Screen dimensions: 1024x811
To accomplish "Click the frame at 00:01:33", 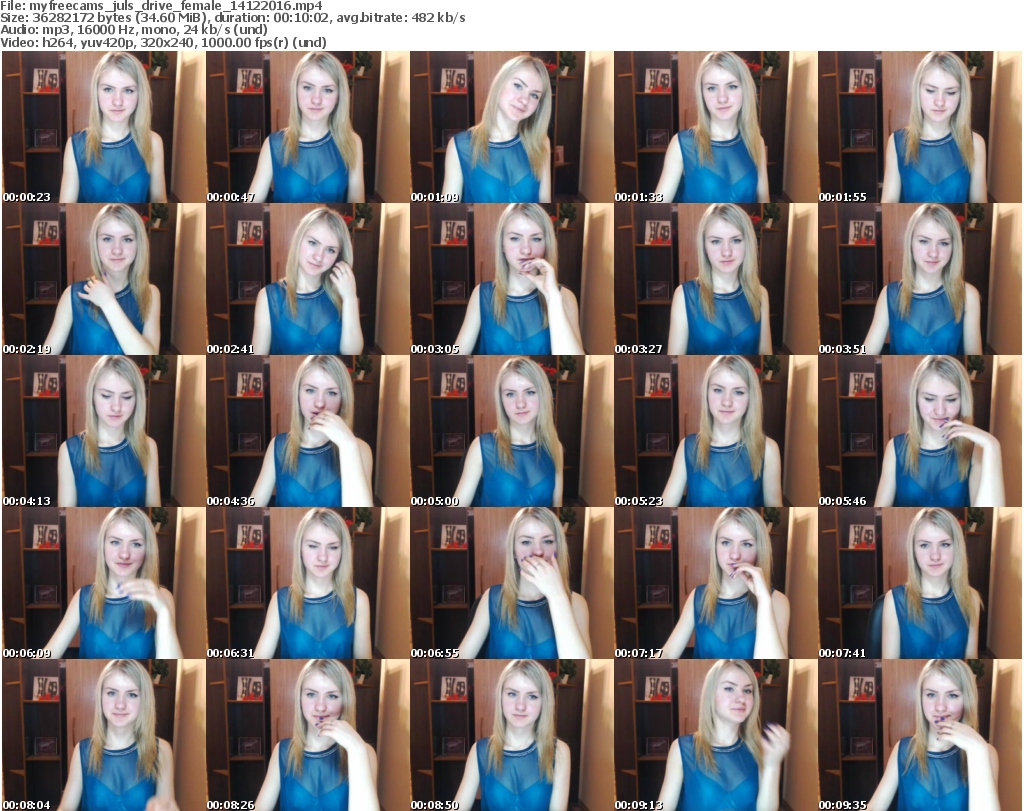I will (x=715, y=127).
